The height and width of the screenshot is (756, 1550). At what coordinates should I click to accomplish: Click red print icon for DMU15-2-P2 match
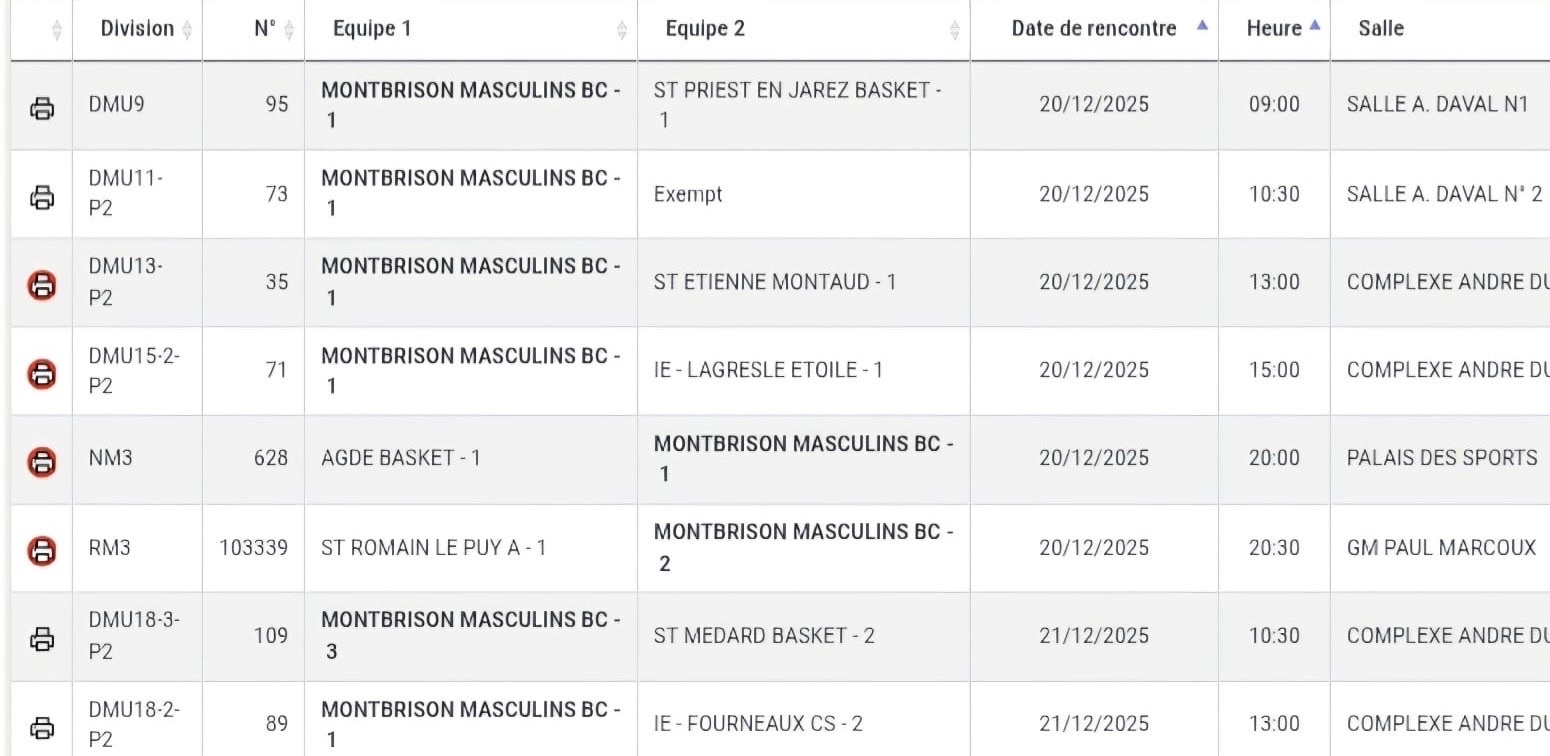(x=42, y=373)
